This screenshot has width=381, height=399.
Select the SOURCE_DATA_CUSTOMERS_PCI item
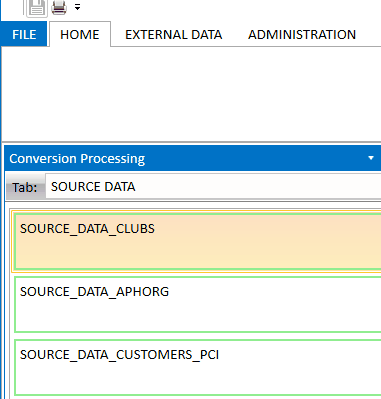(x=198, y=367)
